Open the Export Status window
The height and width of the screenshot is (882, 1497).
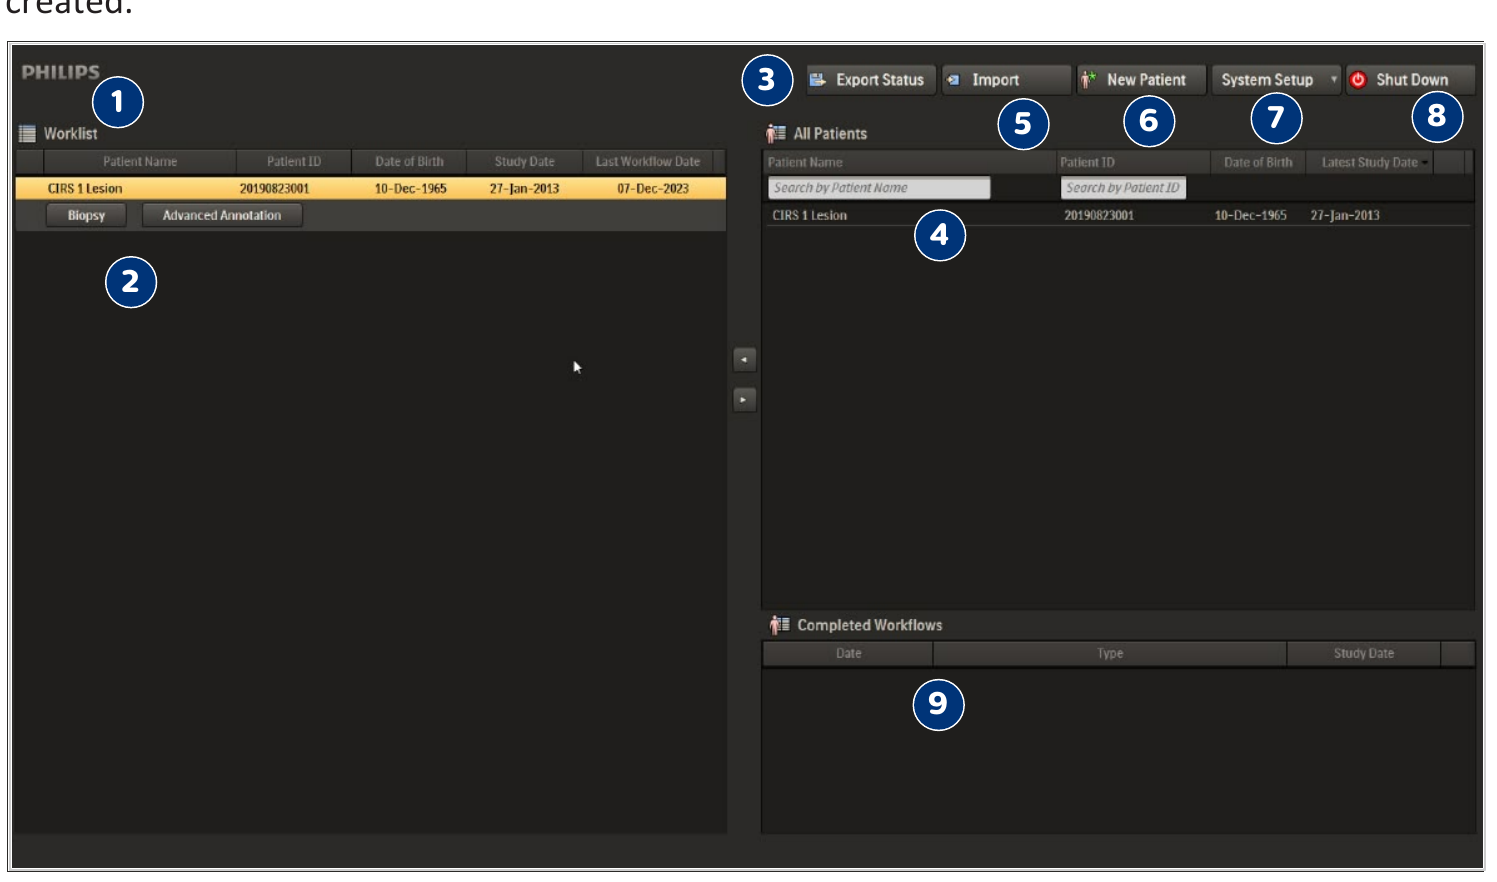pos(871,80)
